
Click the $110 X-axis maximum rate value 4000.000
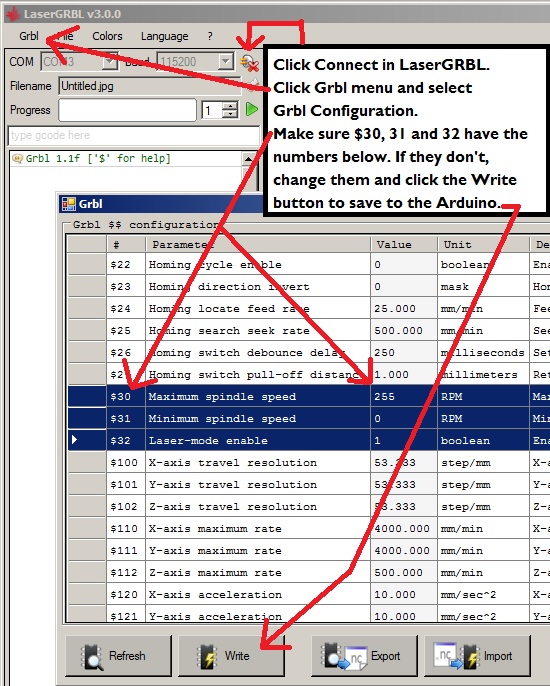(x=403, y=528)
